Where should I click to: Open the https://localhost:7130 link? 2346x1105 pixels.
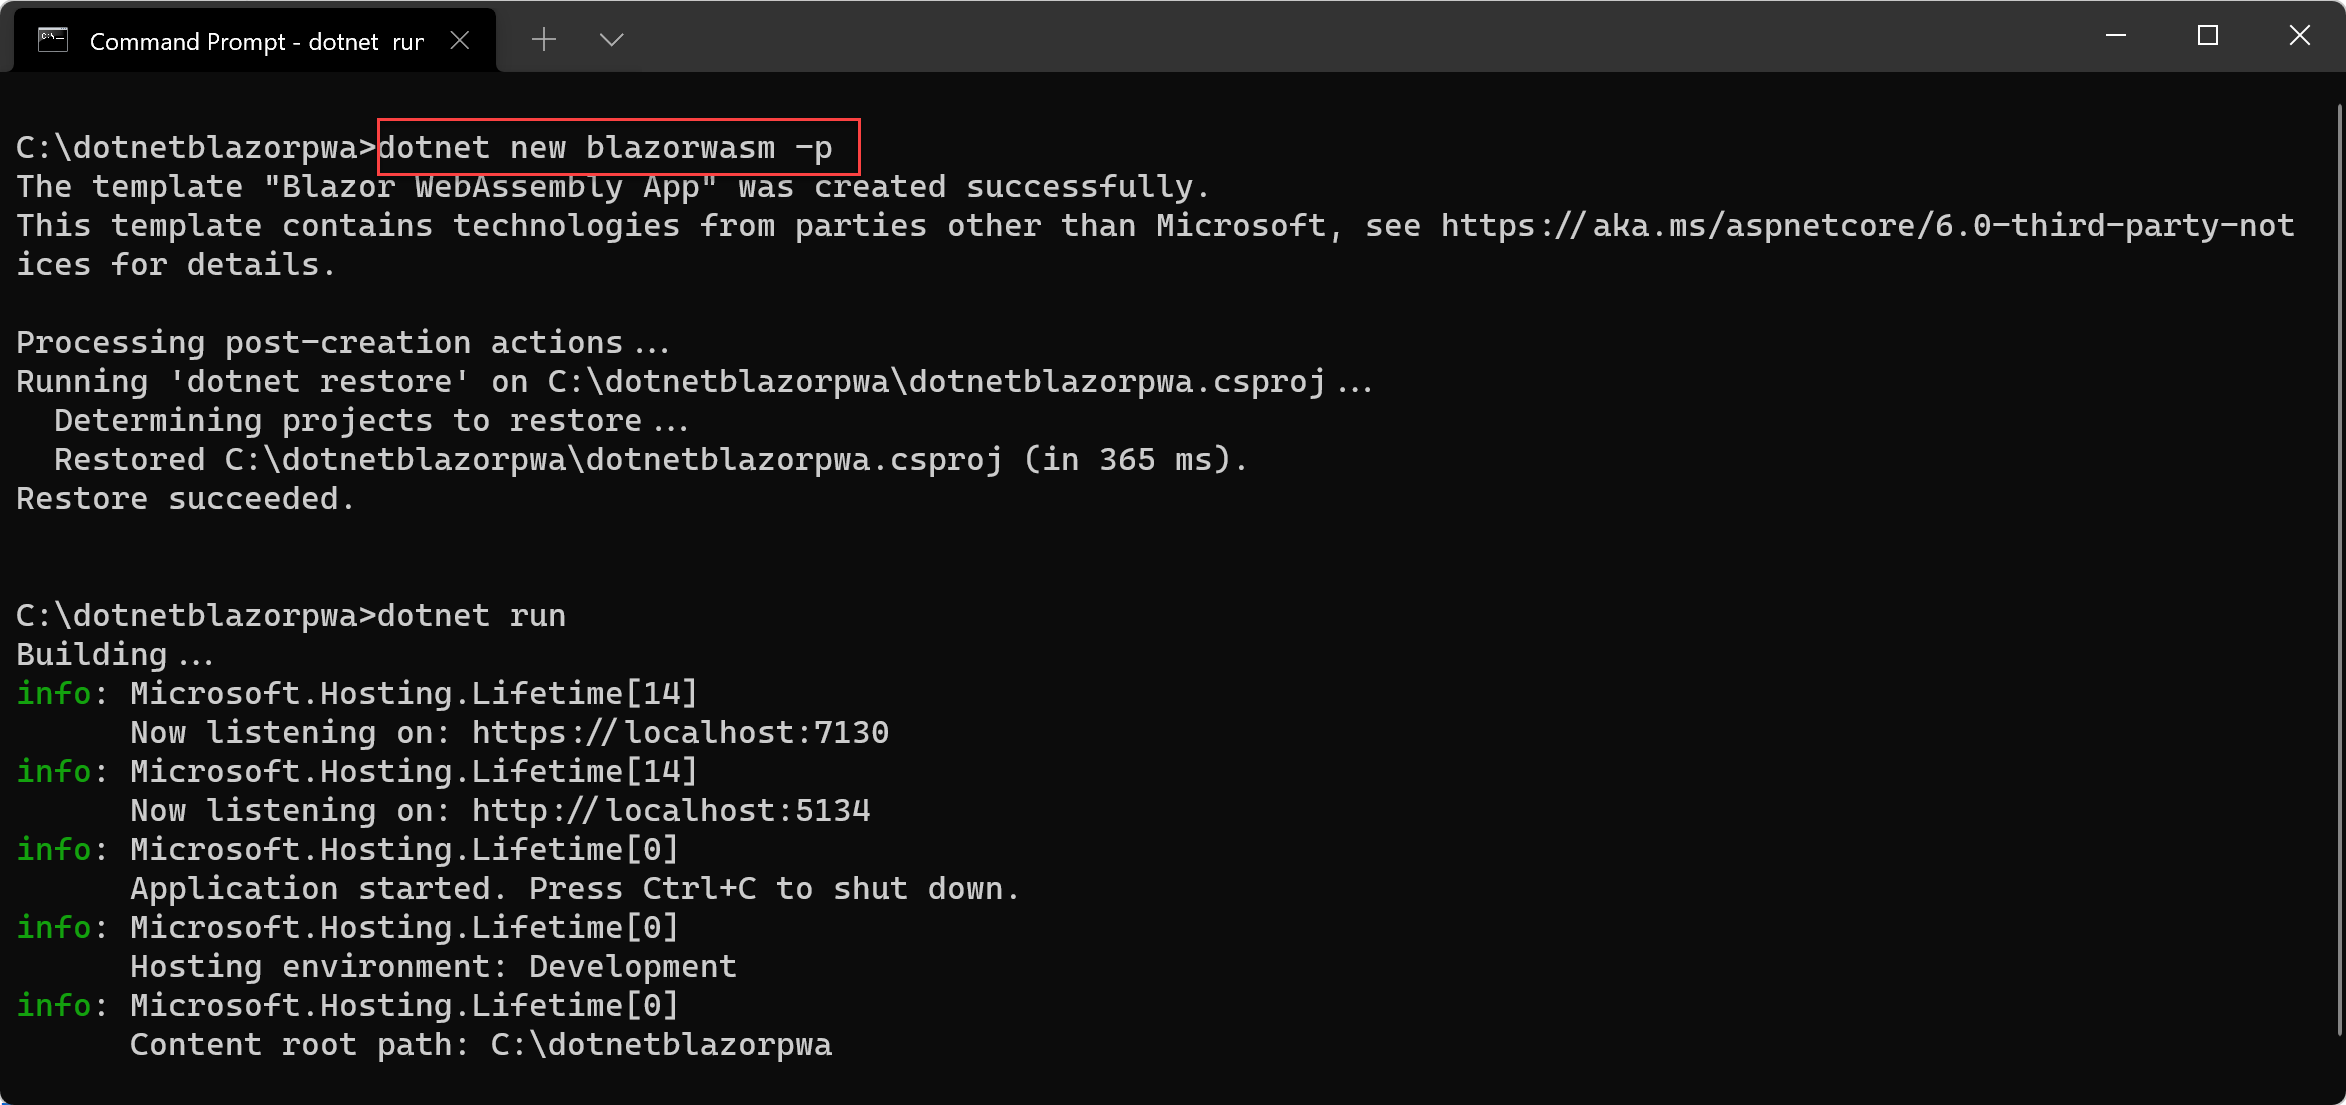tap(680, 733)
